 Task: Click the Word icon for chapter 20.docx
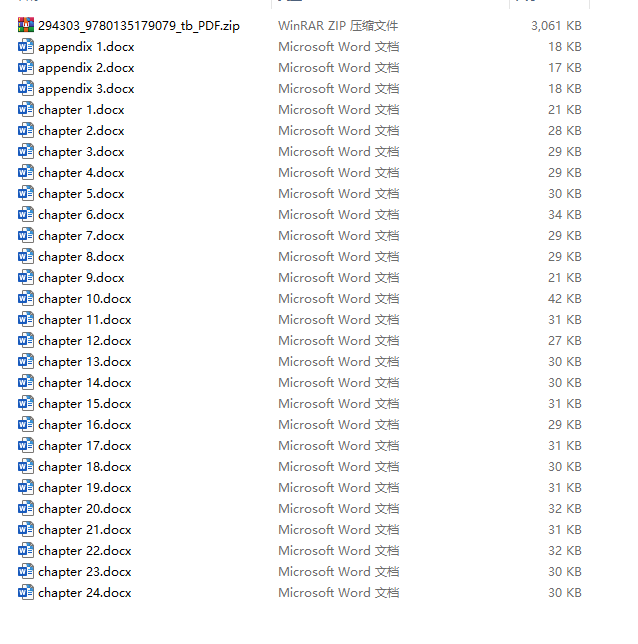point(26,508)
